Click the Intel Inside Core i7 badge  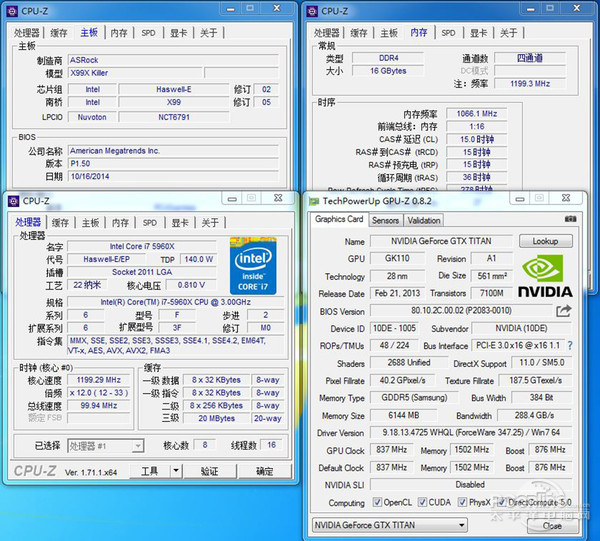point(253,266)
